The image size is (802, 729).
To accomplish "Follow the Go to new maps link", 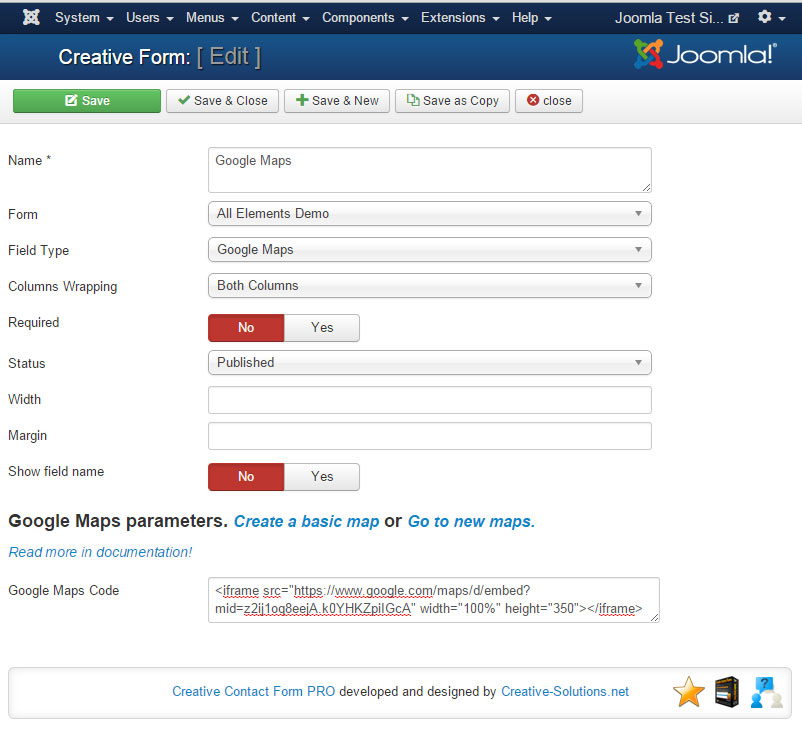I will point(471,521).
